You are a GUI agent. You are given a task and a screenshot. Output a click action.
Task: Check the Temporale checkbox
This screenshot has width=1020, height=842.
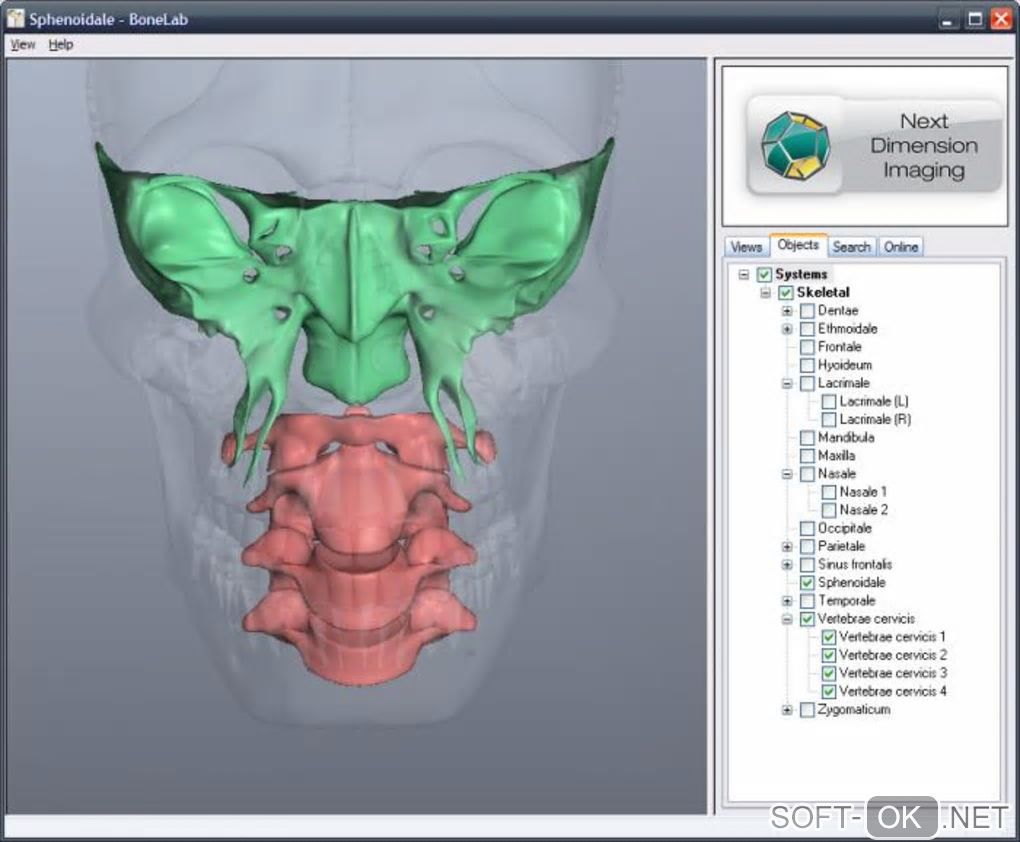click(807, 601)
